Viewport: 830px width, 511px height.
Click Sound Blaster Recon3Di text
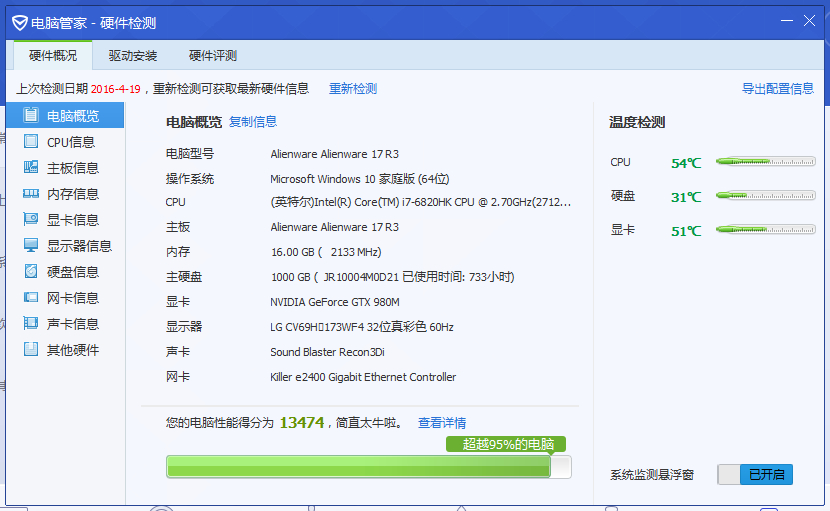[x=327, y=352]
